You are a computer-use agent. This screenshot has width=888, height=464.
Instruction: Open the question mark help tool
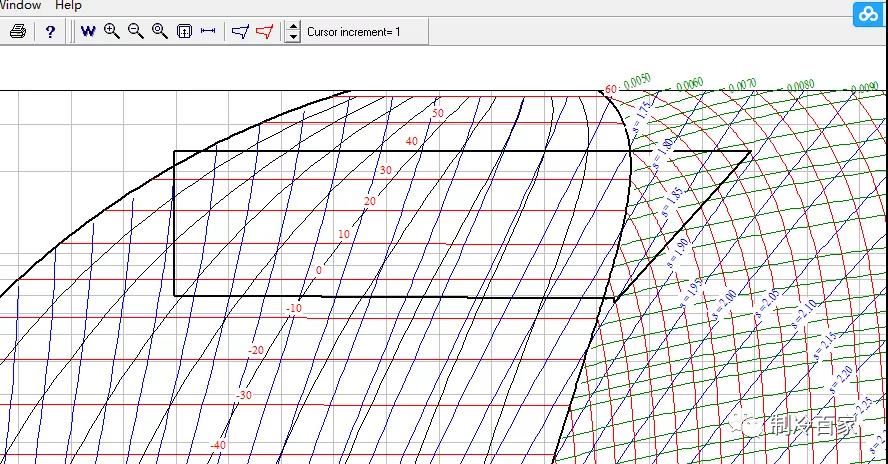click(x=50, y=31)
